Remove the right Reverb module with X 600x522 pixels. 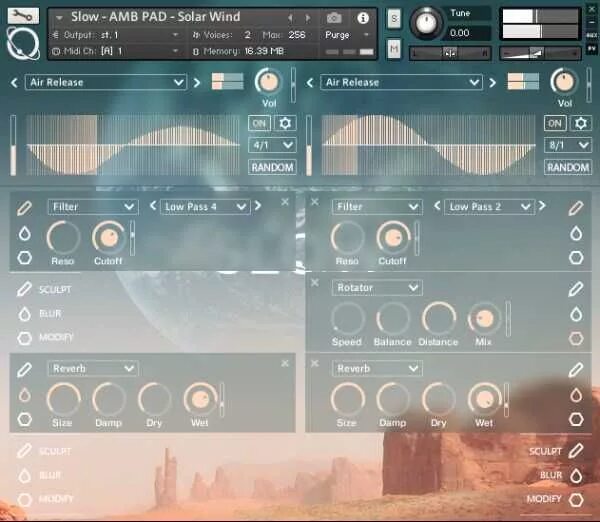[315, 363]
